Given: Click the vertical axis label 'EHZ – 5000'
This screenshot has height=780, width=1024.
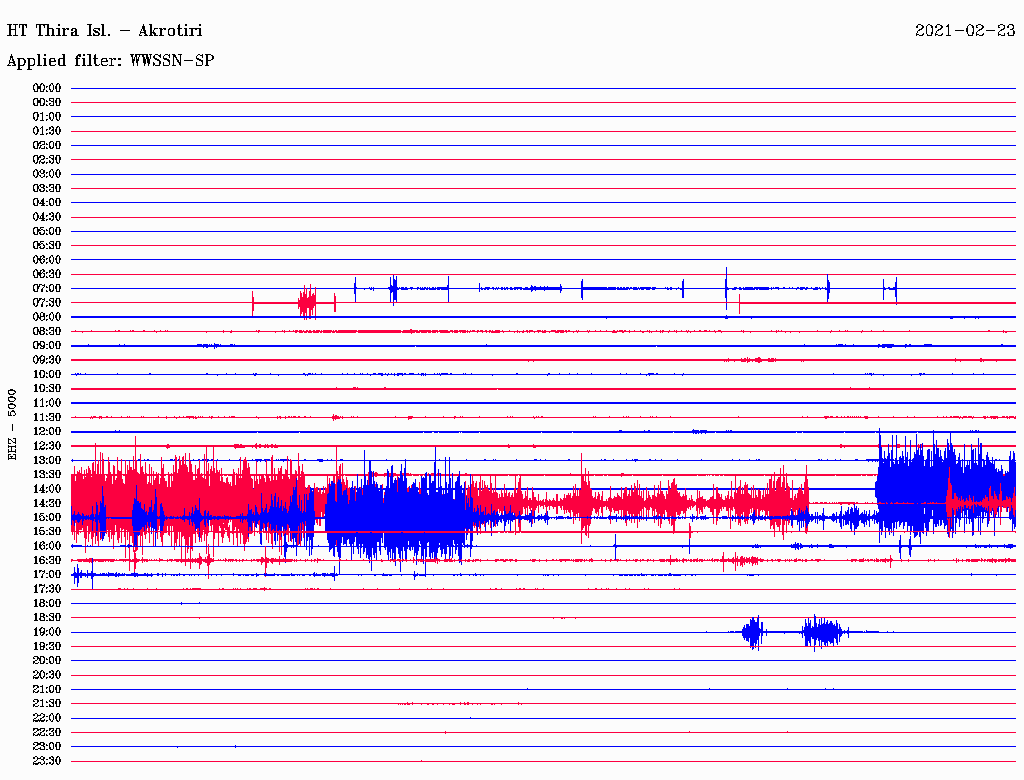Looking at the screenshot, I should (x=12, y=425).
